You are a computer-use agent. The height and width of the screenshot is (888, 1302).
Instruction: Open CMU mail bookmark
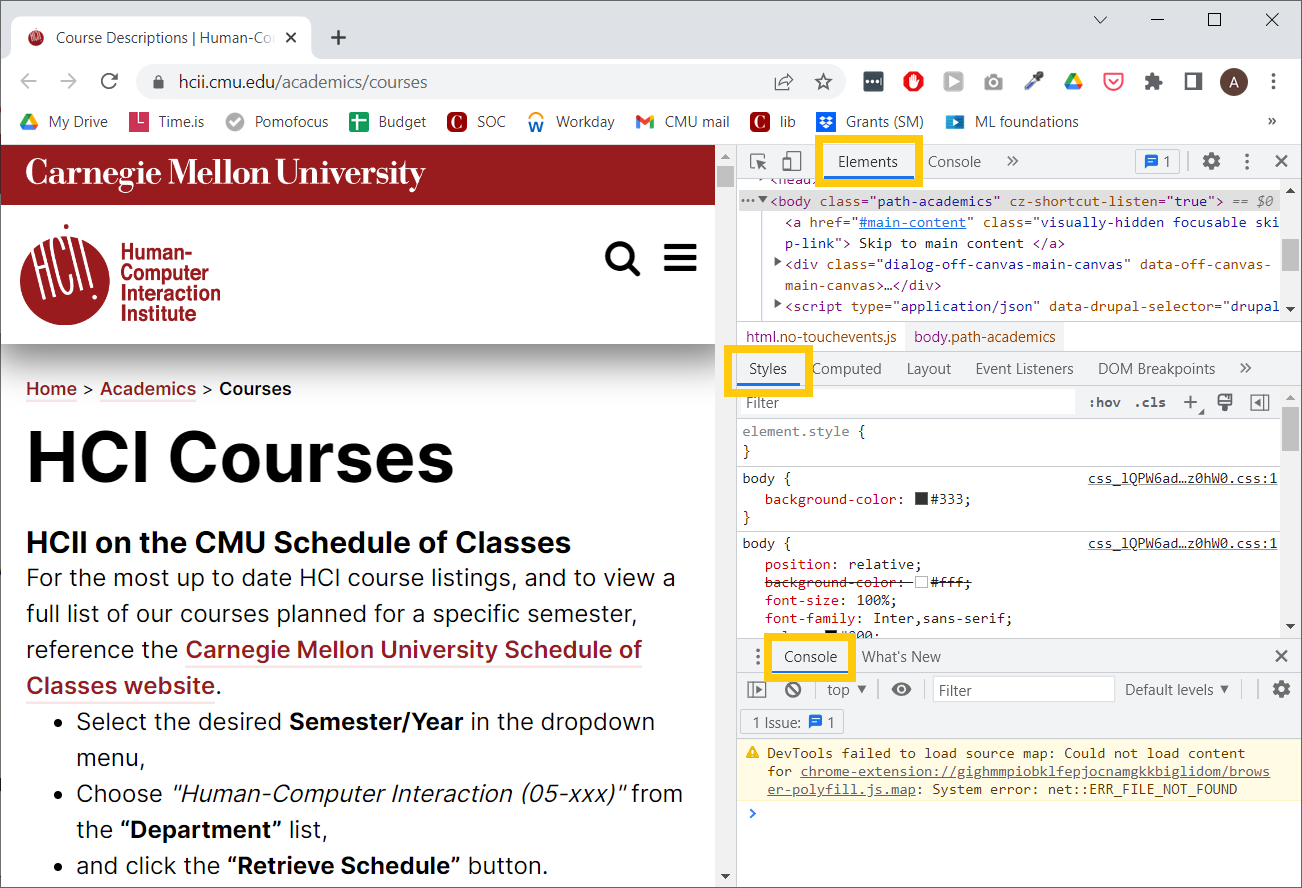pyautogui.click(x=682, y=122)
